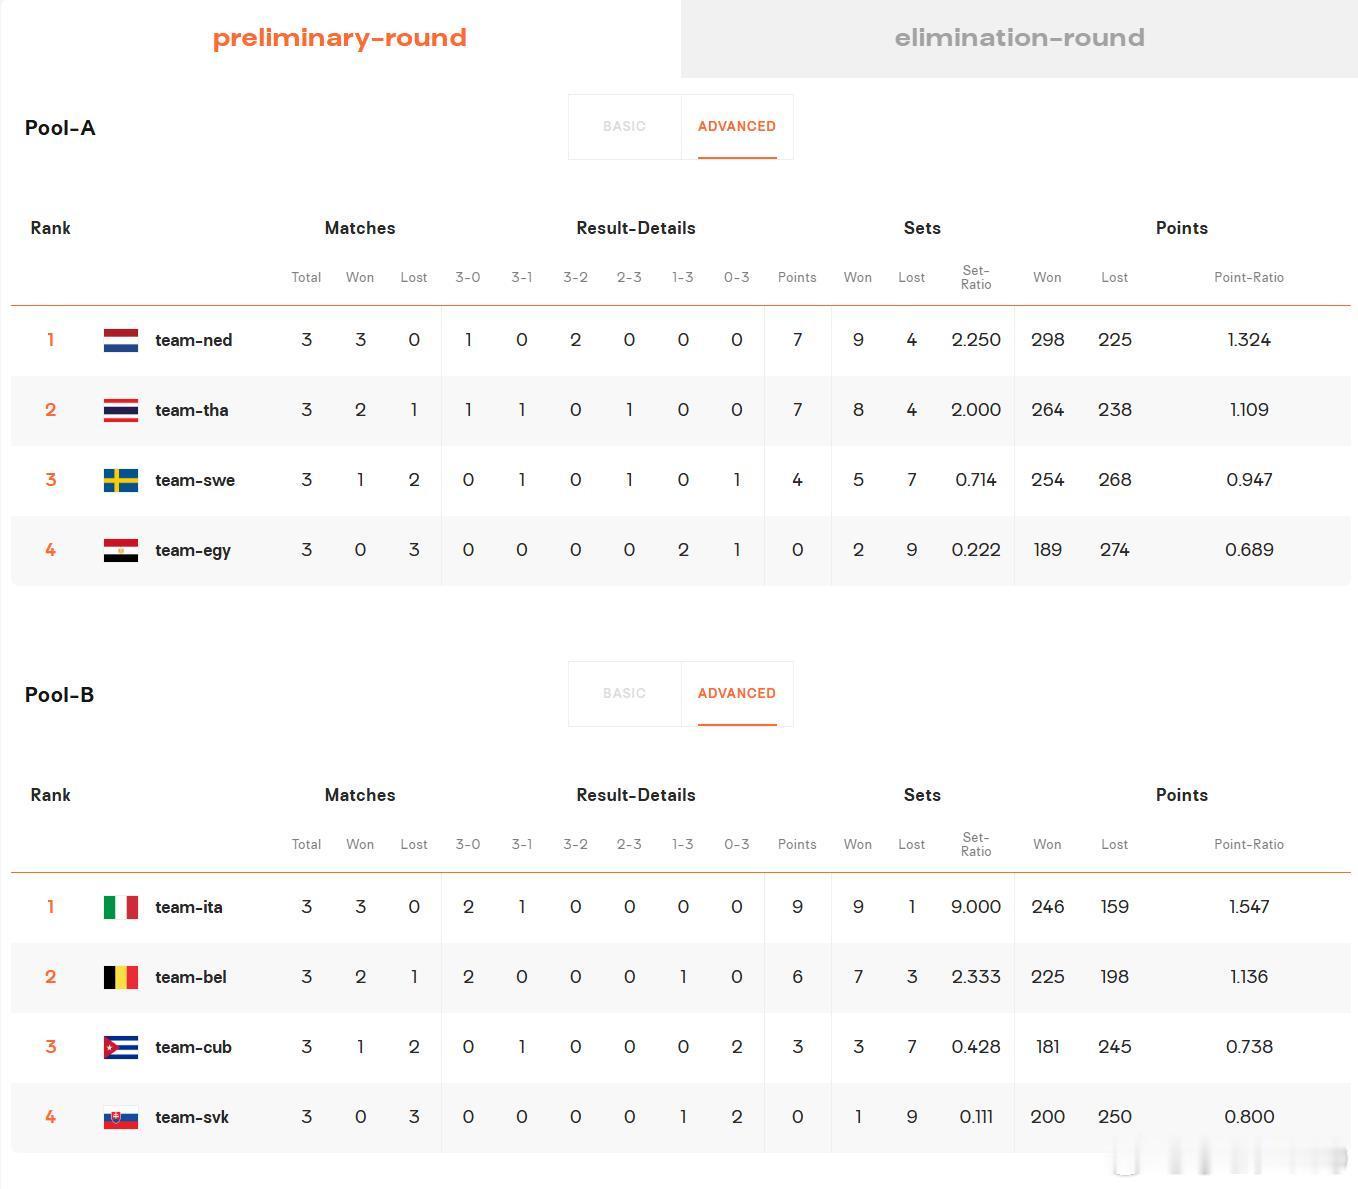Click the Thailand flag icon
The height and width of the screenshot is (1189, 1358).
(x=121, y=410)
